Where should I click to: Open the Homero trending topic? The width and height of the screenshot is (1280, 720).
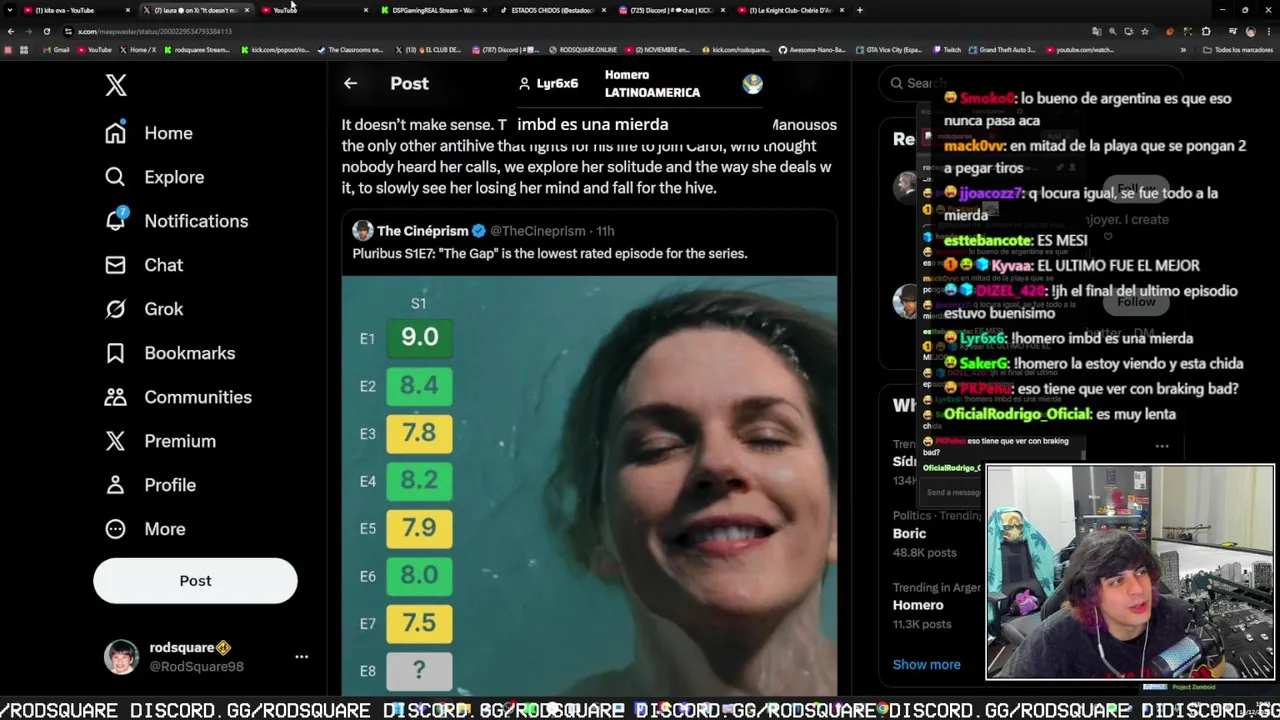pyautogui.click(x=918, y=605)
